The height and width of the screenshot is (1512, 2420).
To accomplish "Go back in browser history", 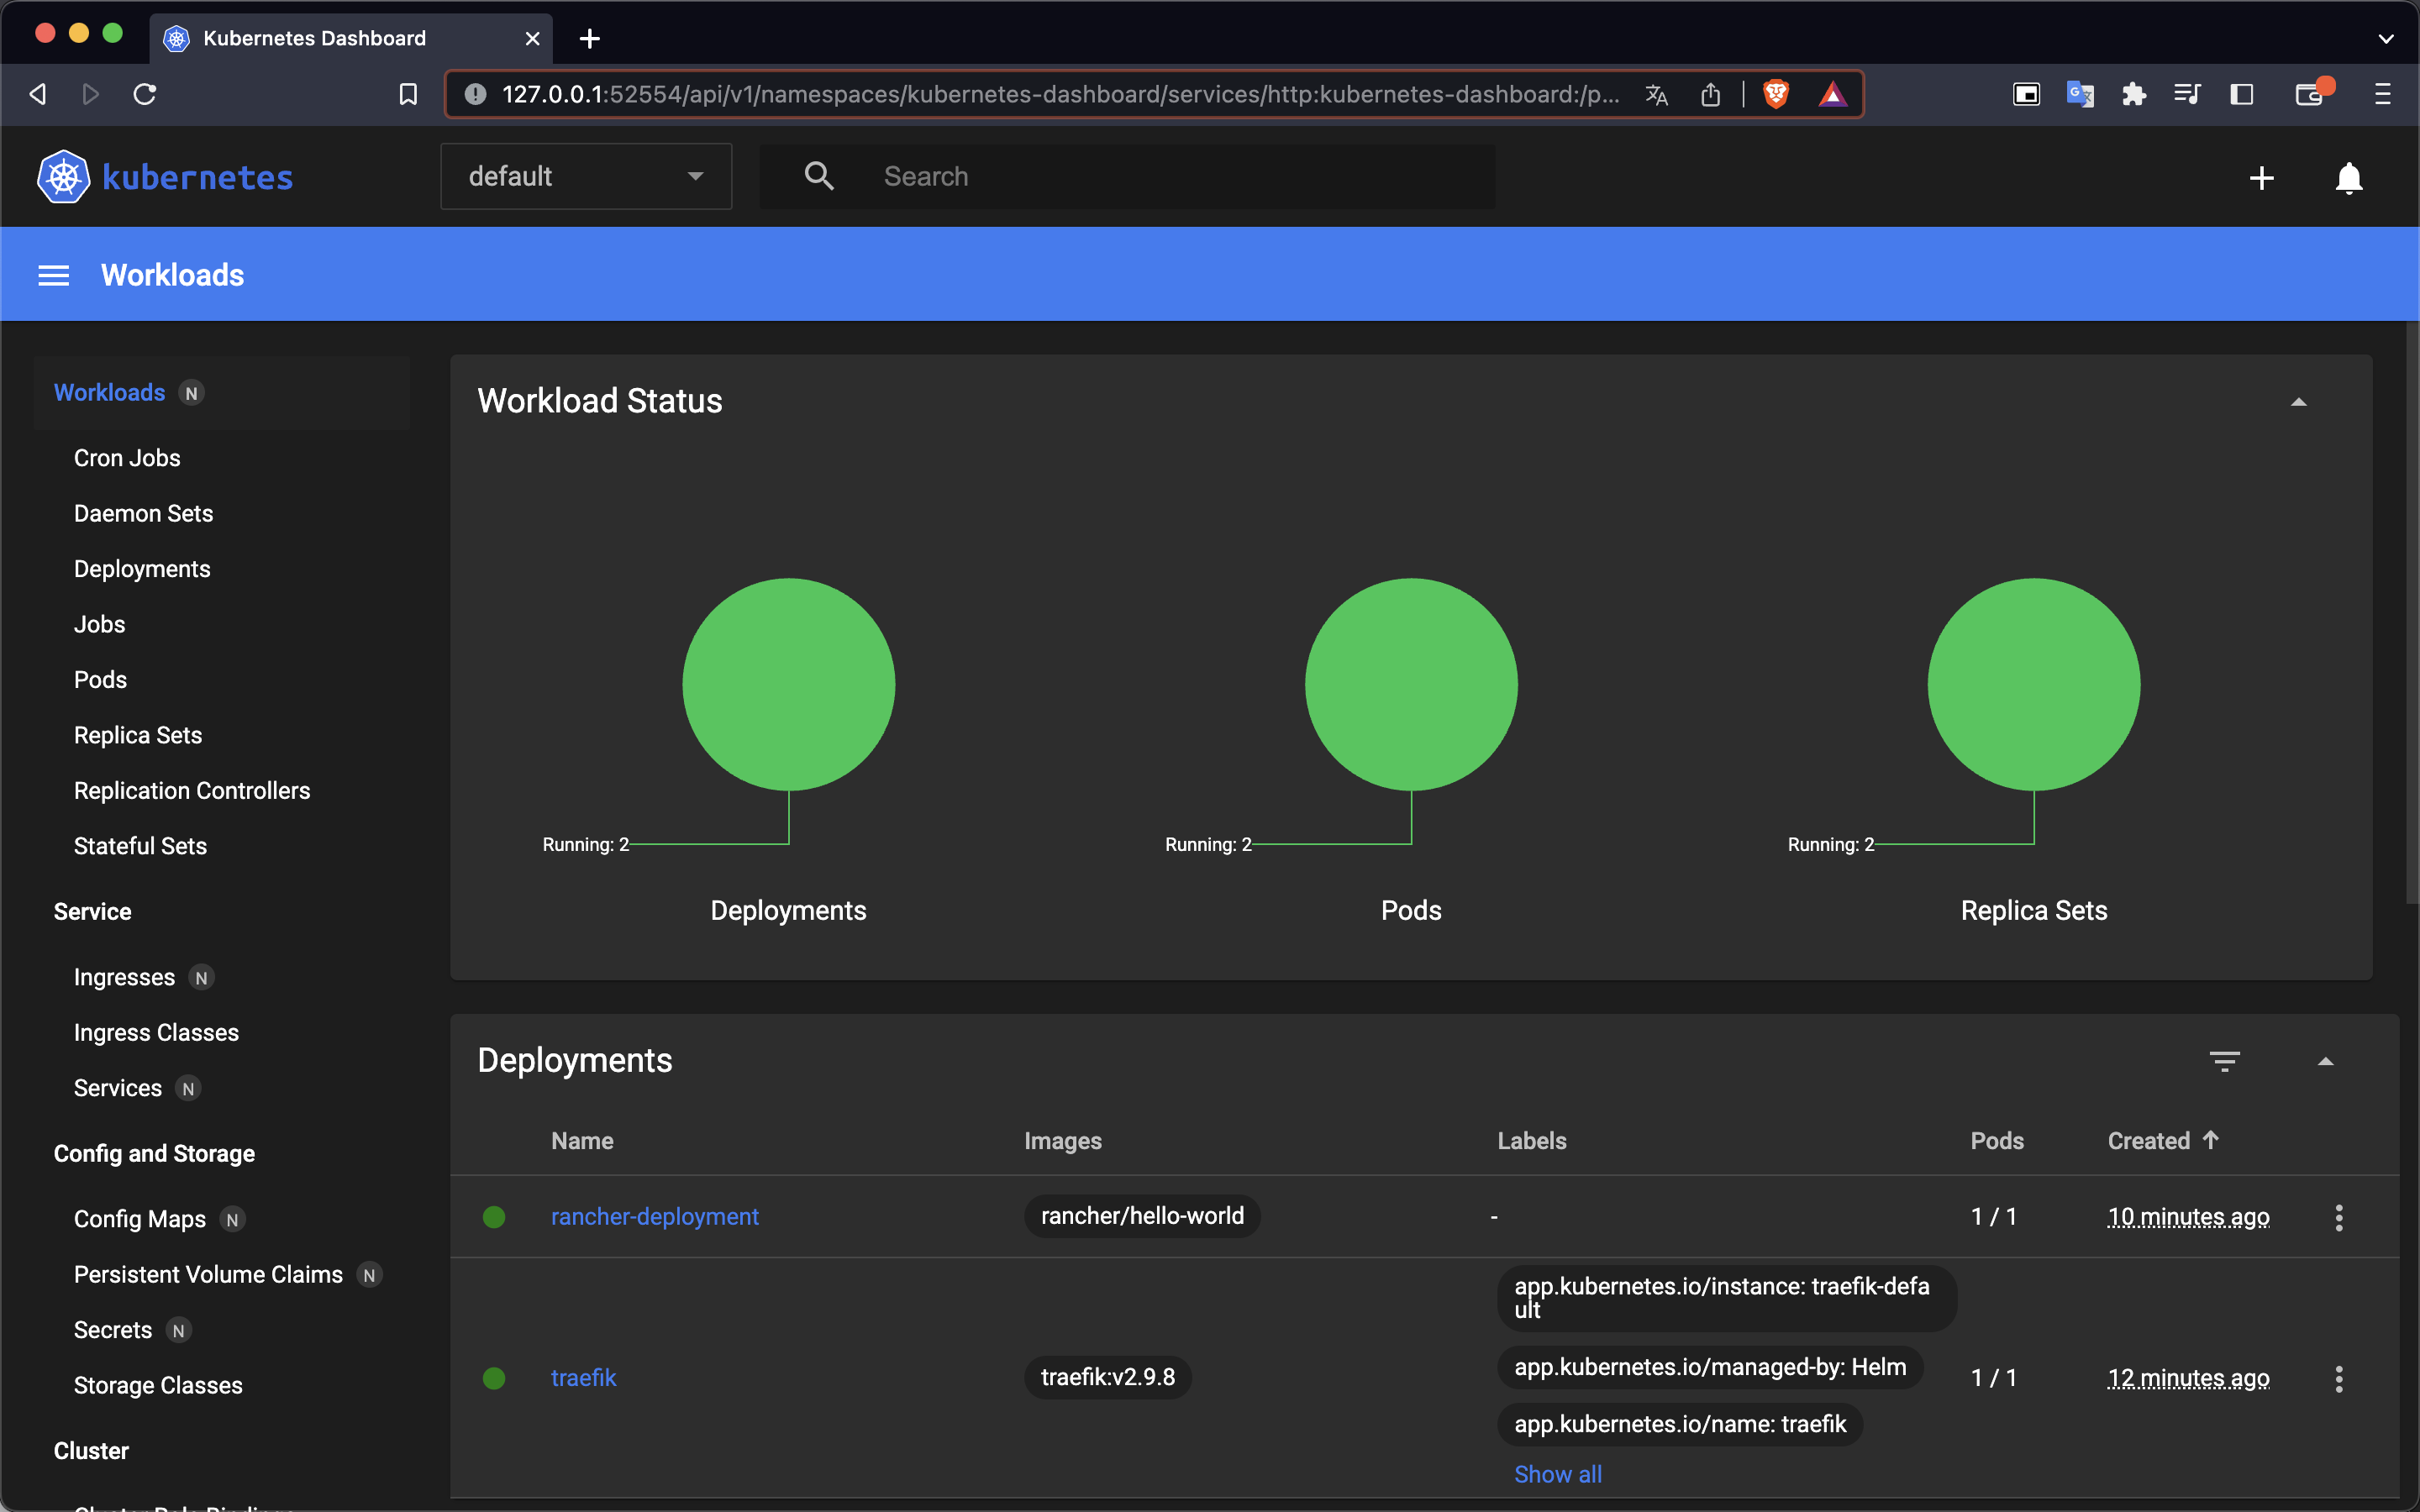I will pos(38,94).
